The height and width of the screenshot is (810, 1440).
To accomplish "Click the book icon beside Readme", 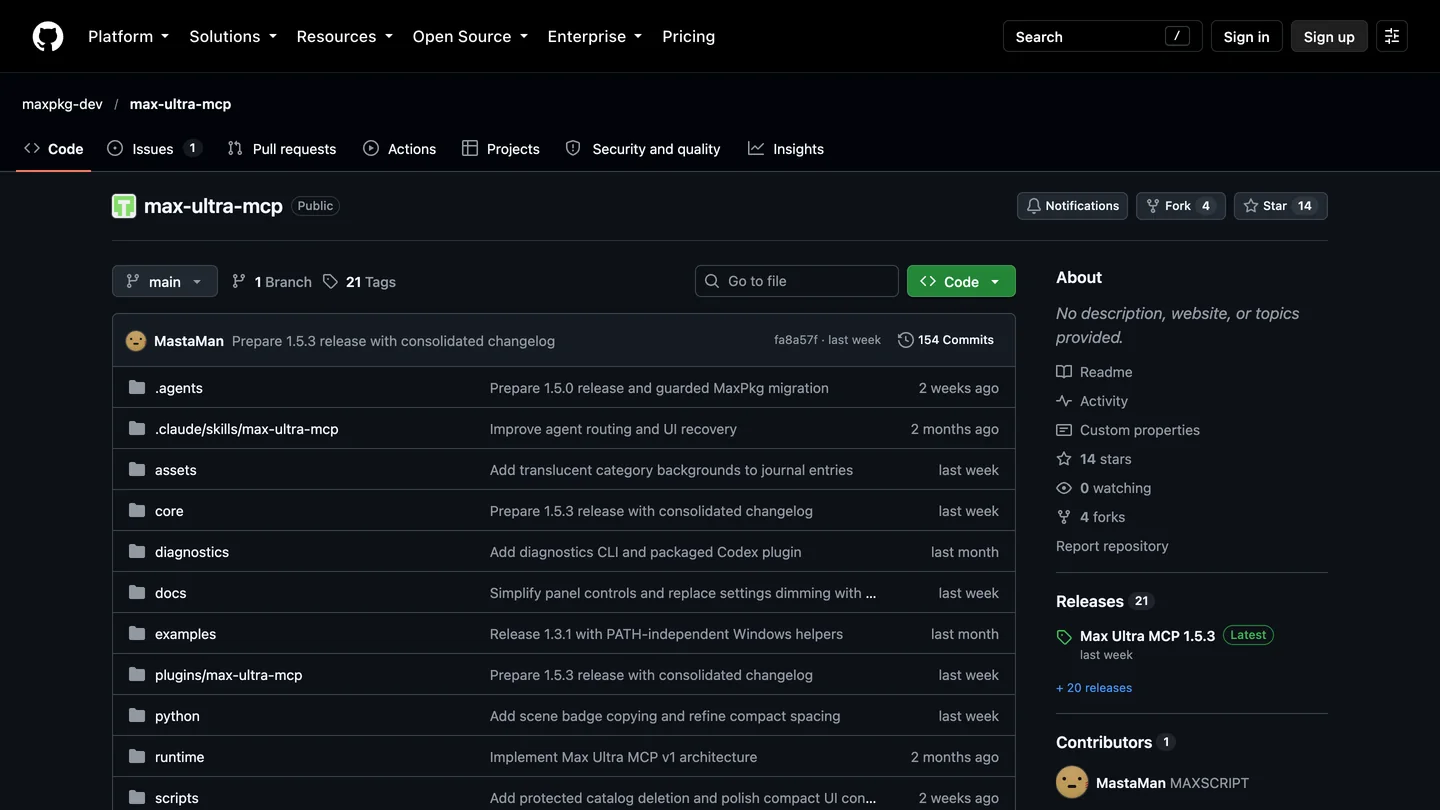I will pos(1064,372).
